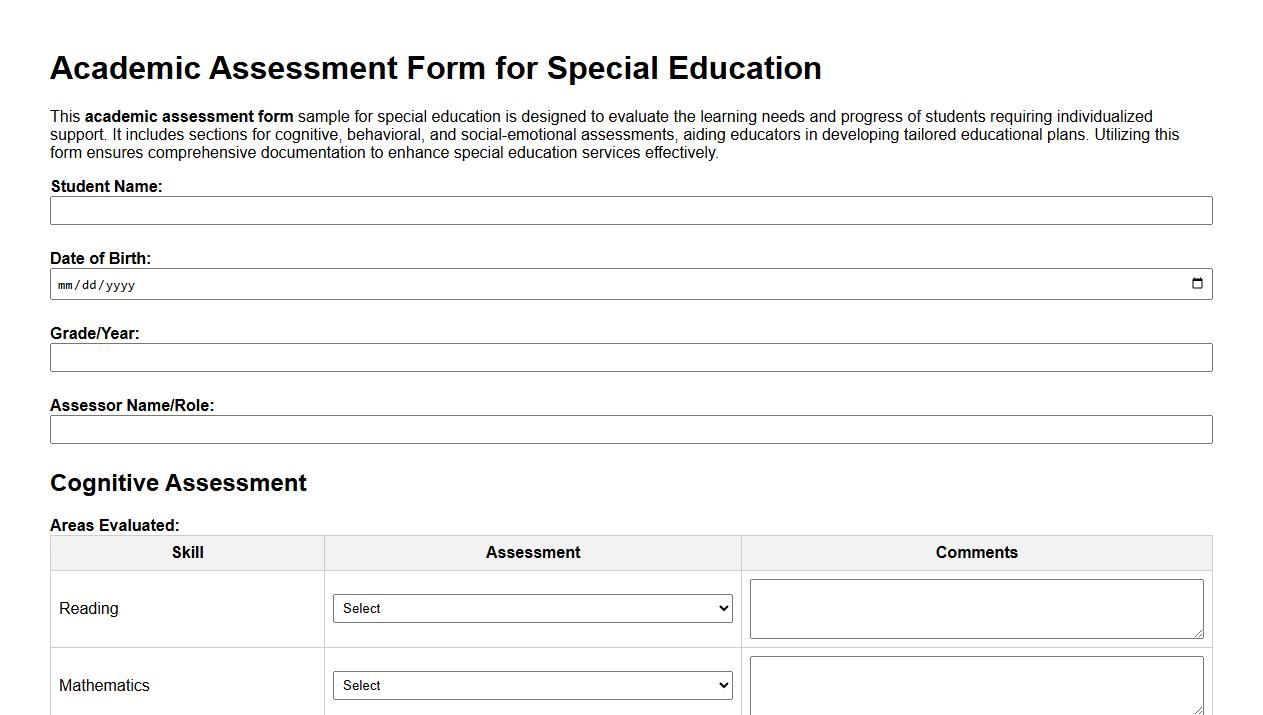Click the Reading skill row label
Image resolution: width=1263 pixels, height=715 pixels.
[88, 608]
